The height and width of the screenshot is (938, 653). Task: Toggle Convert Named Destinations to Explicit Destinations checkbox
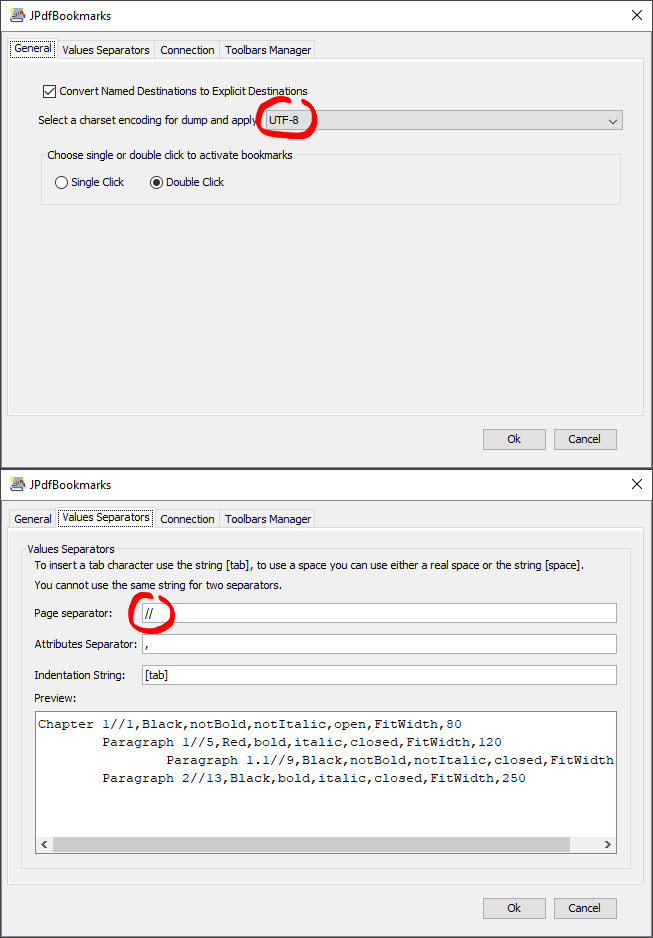tap(49, 92)
